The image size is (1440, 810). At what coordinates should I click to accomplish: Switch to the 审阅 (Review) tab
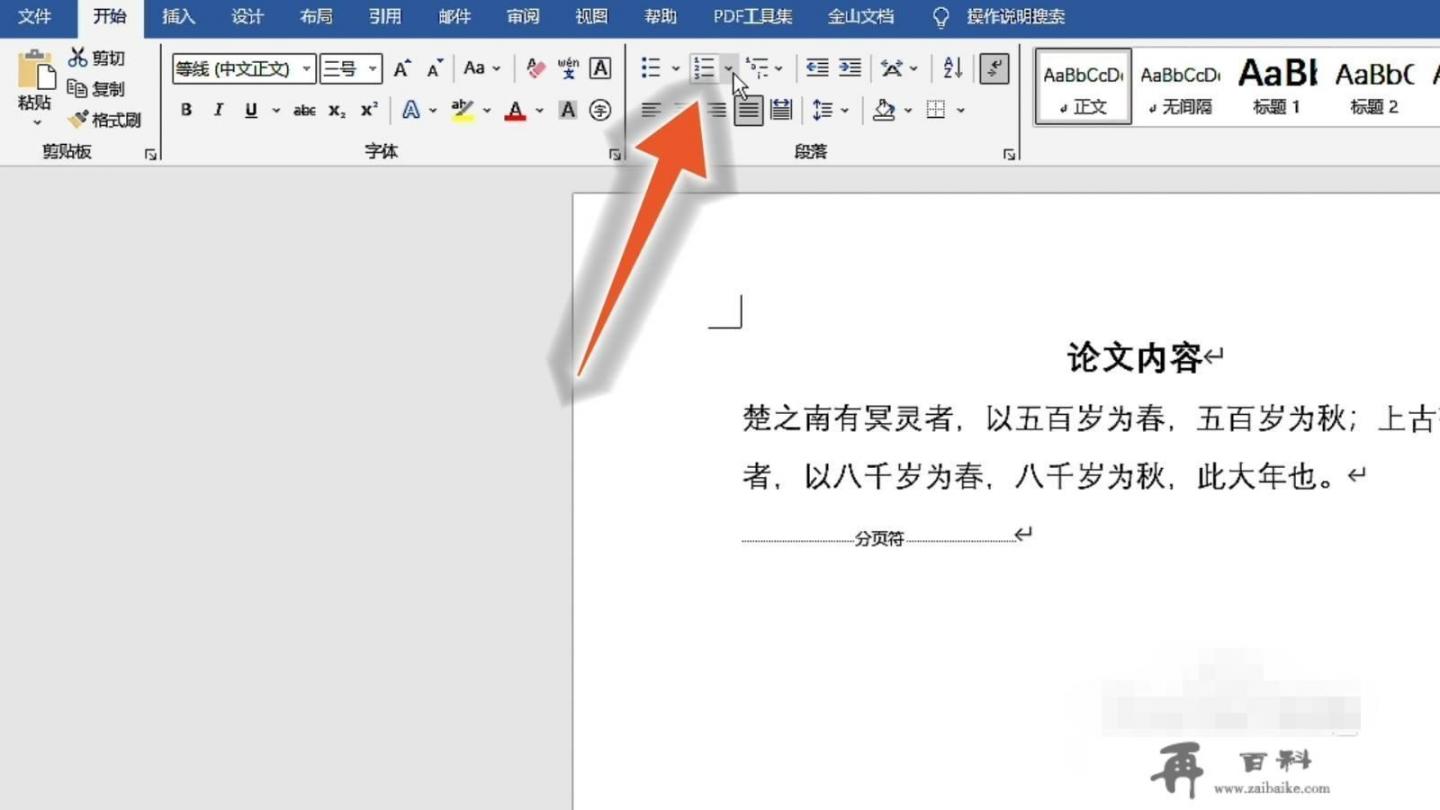coord(523,17)
